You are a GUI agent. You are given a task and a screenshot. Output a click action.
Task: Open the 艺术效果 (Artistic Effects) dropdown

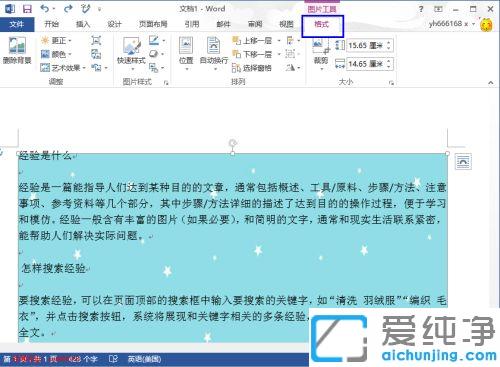tap(63, 68)
